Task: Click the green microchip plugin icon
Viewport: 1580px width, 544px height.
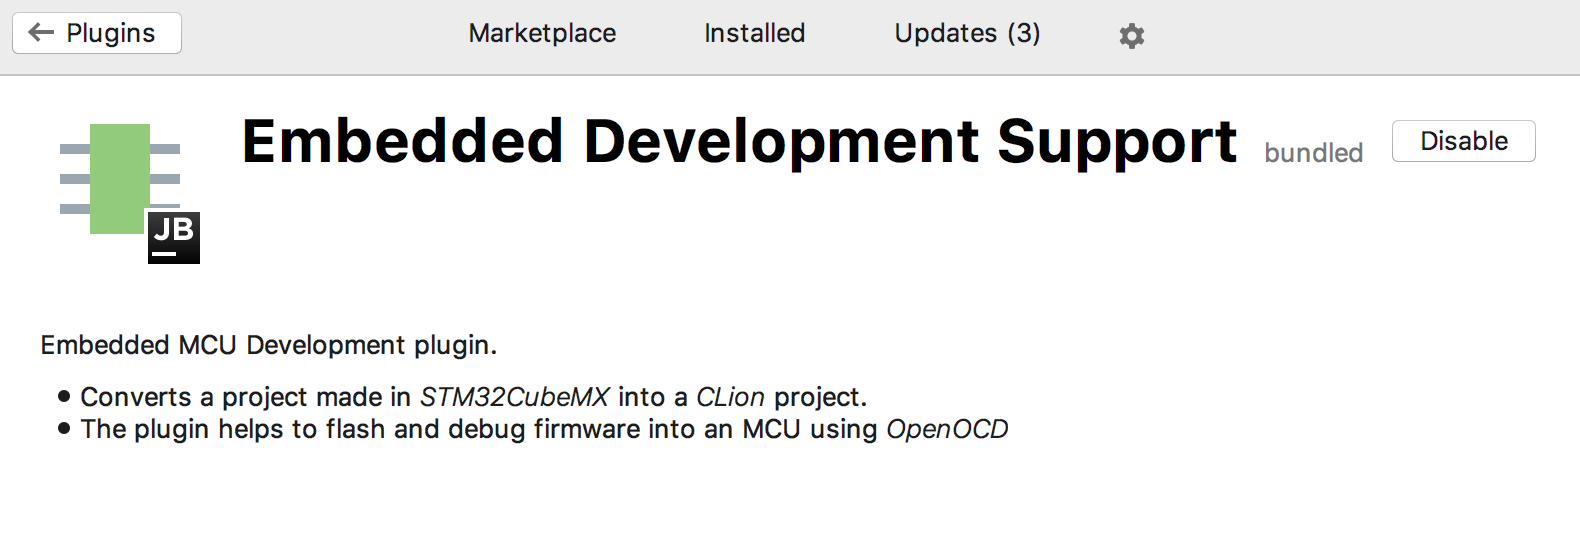Action: click(120, 178)
